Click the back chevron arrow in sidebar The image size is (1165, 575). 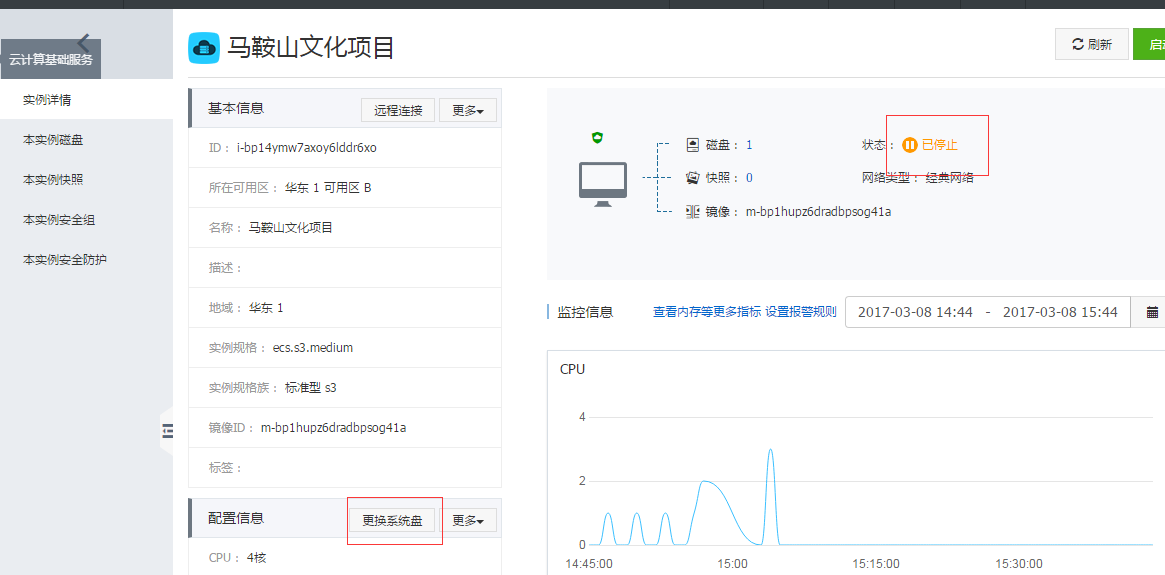click(83, 43)
